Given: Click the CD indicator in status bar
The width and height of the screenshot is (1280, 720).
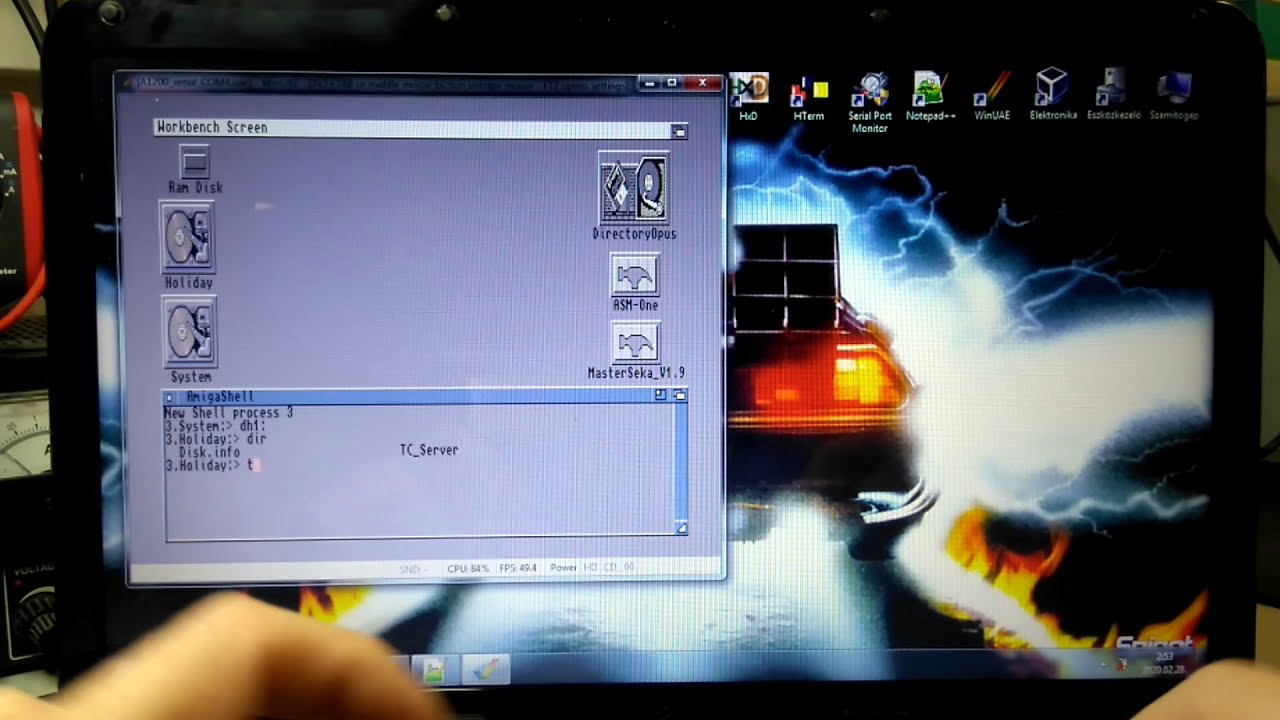Looking at the screenshot, I should point(610,568).
